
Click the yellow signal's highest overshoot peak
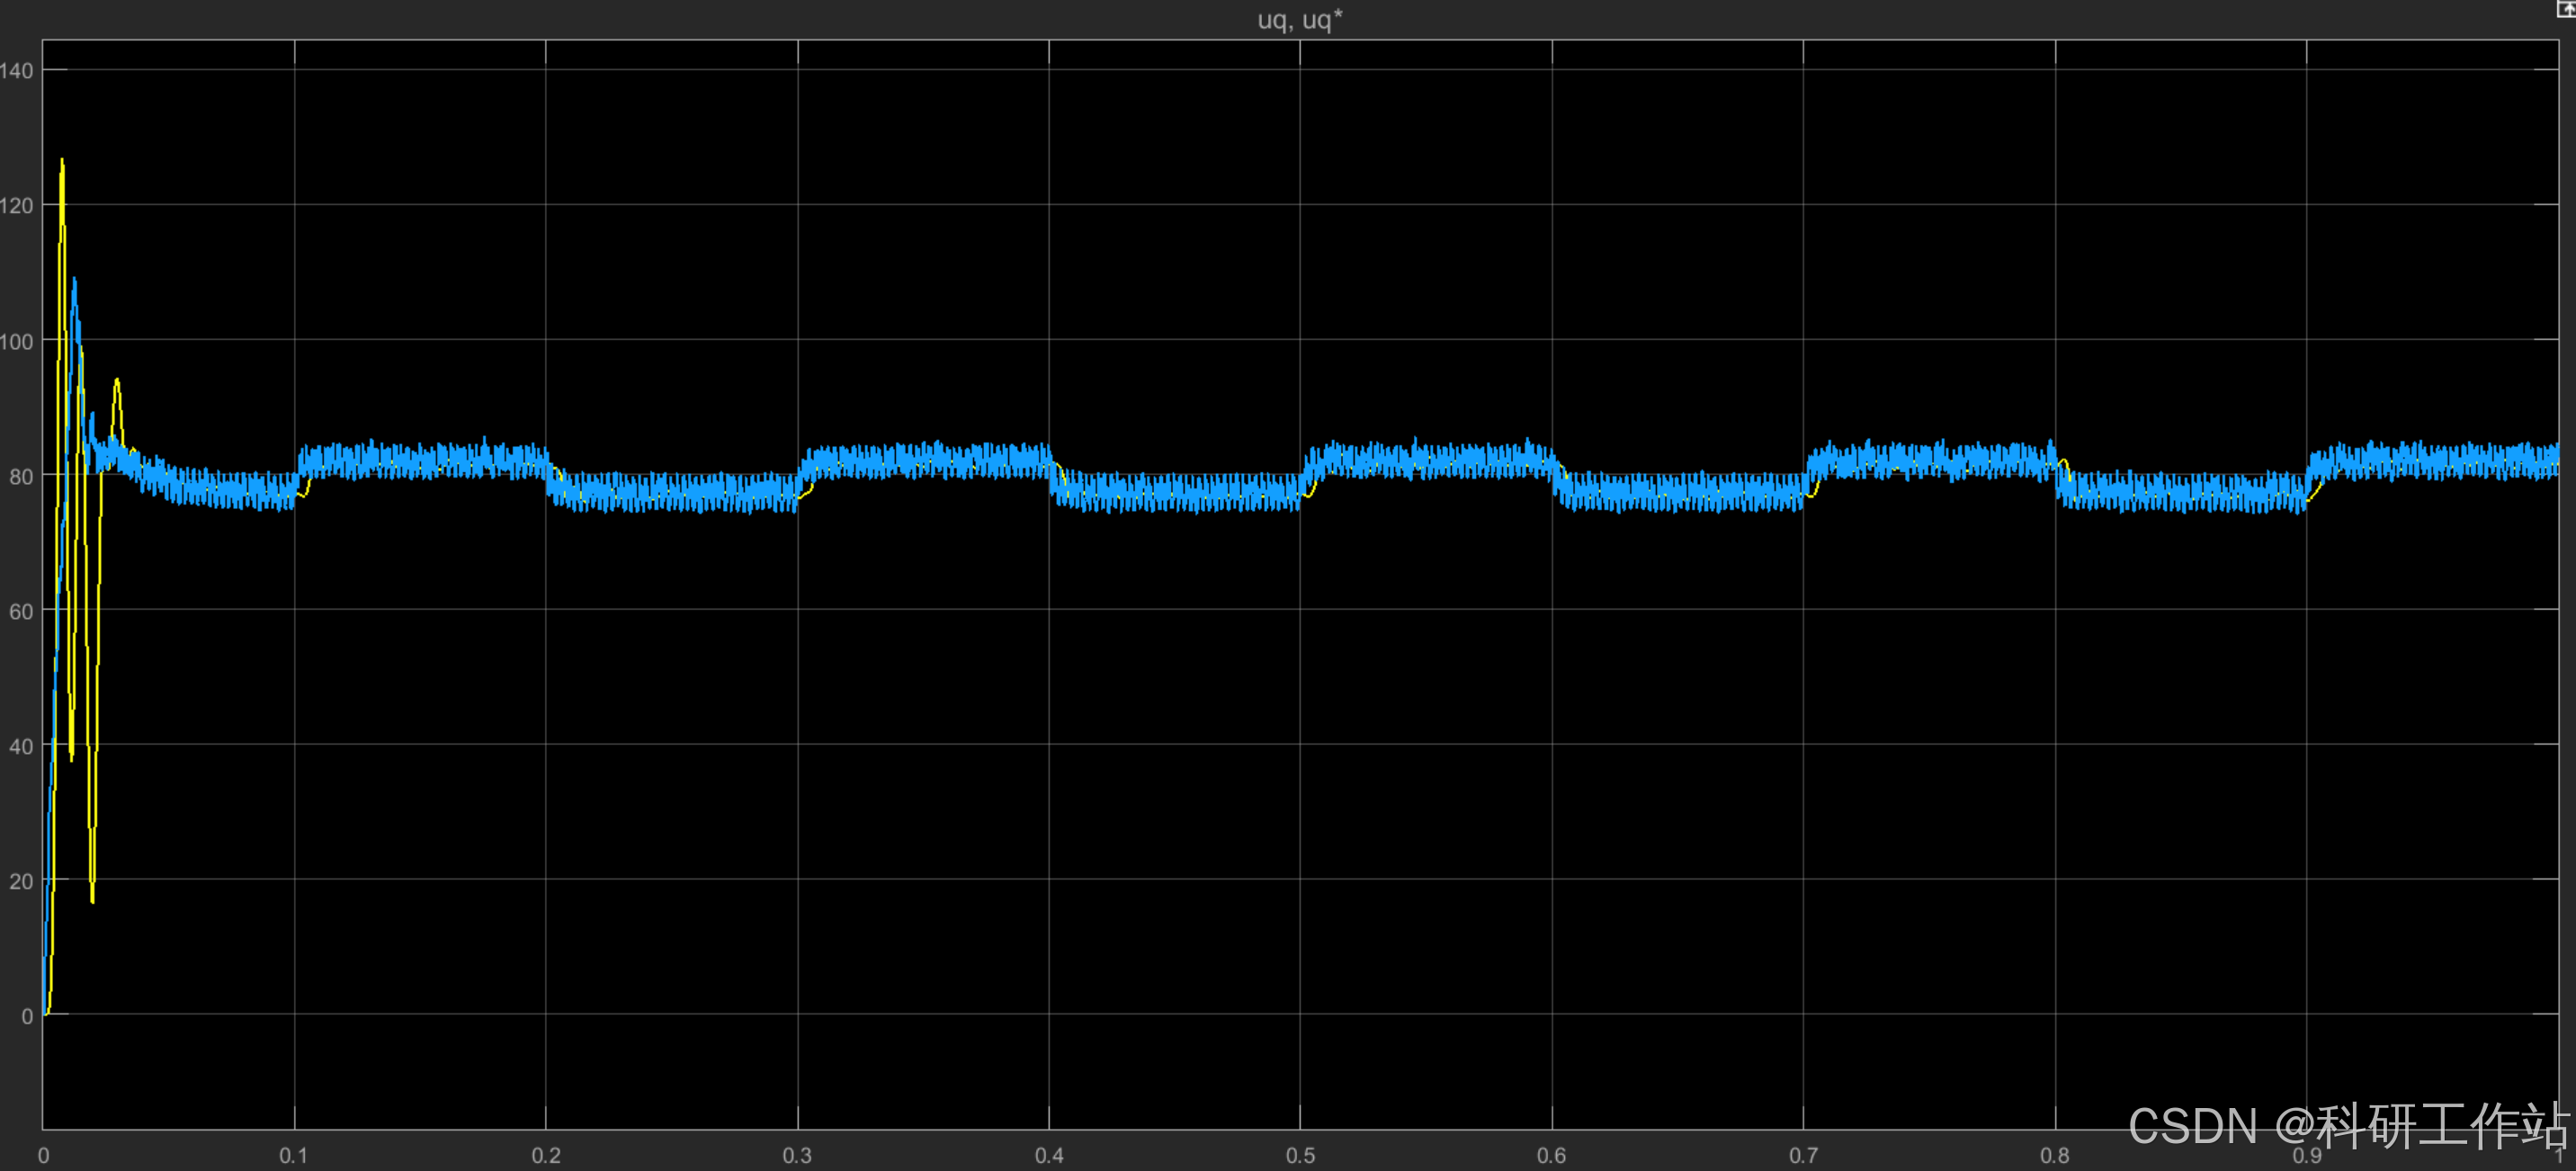tap(62, 161)
